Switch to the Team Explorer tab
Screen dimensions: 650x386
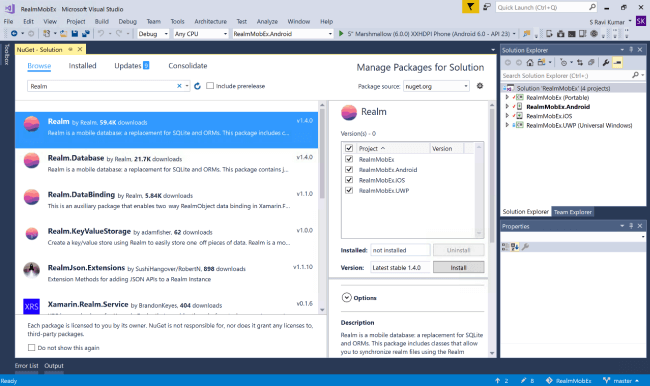point(572,212)
